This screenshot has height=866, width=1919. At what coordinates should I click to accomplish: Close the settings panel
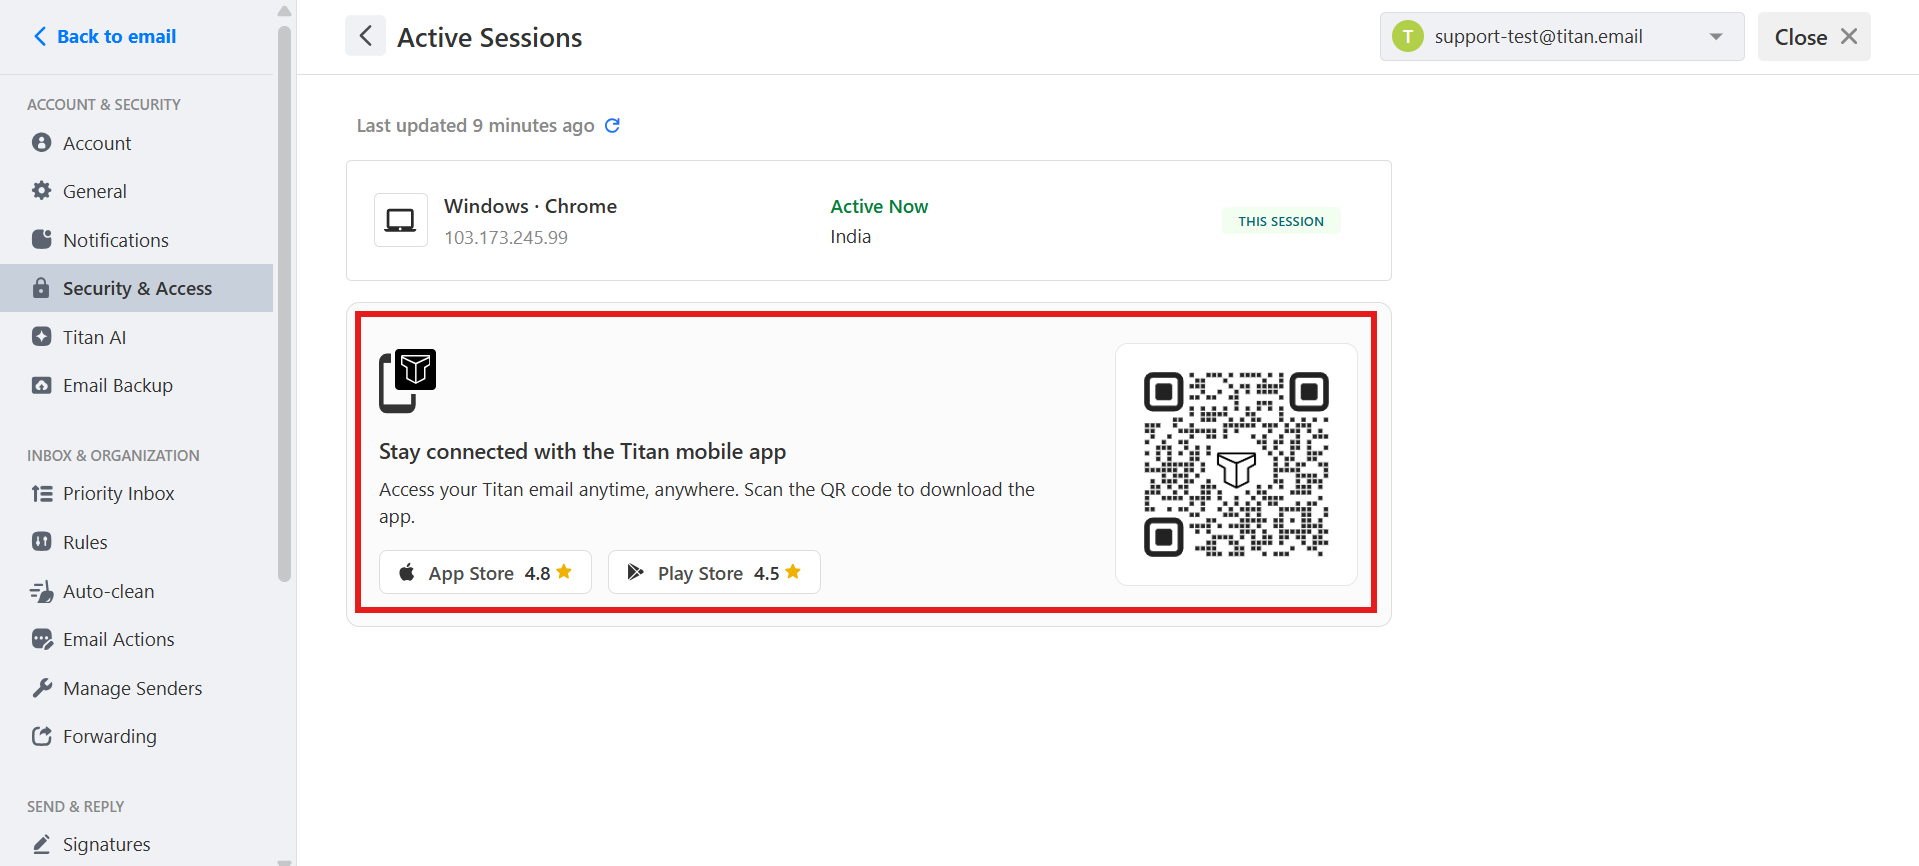click(1814, 37)
